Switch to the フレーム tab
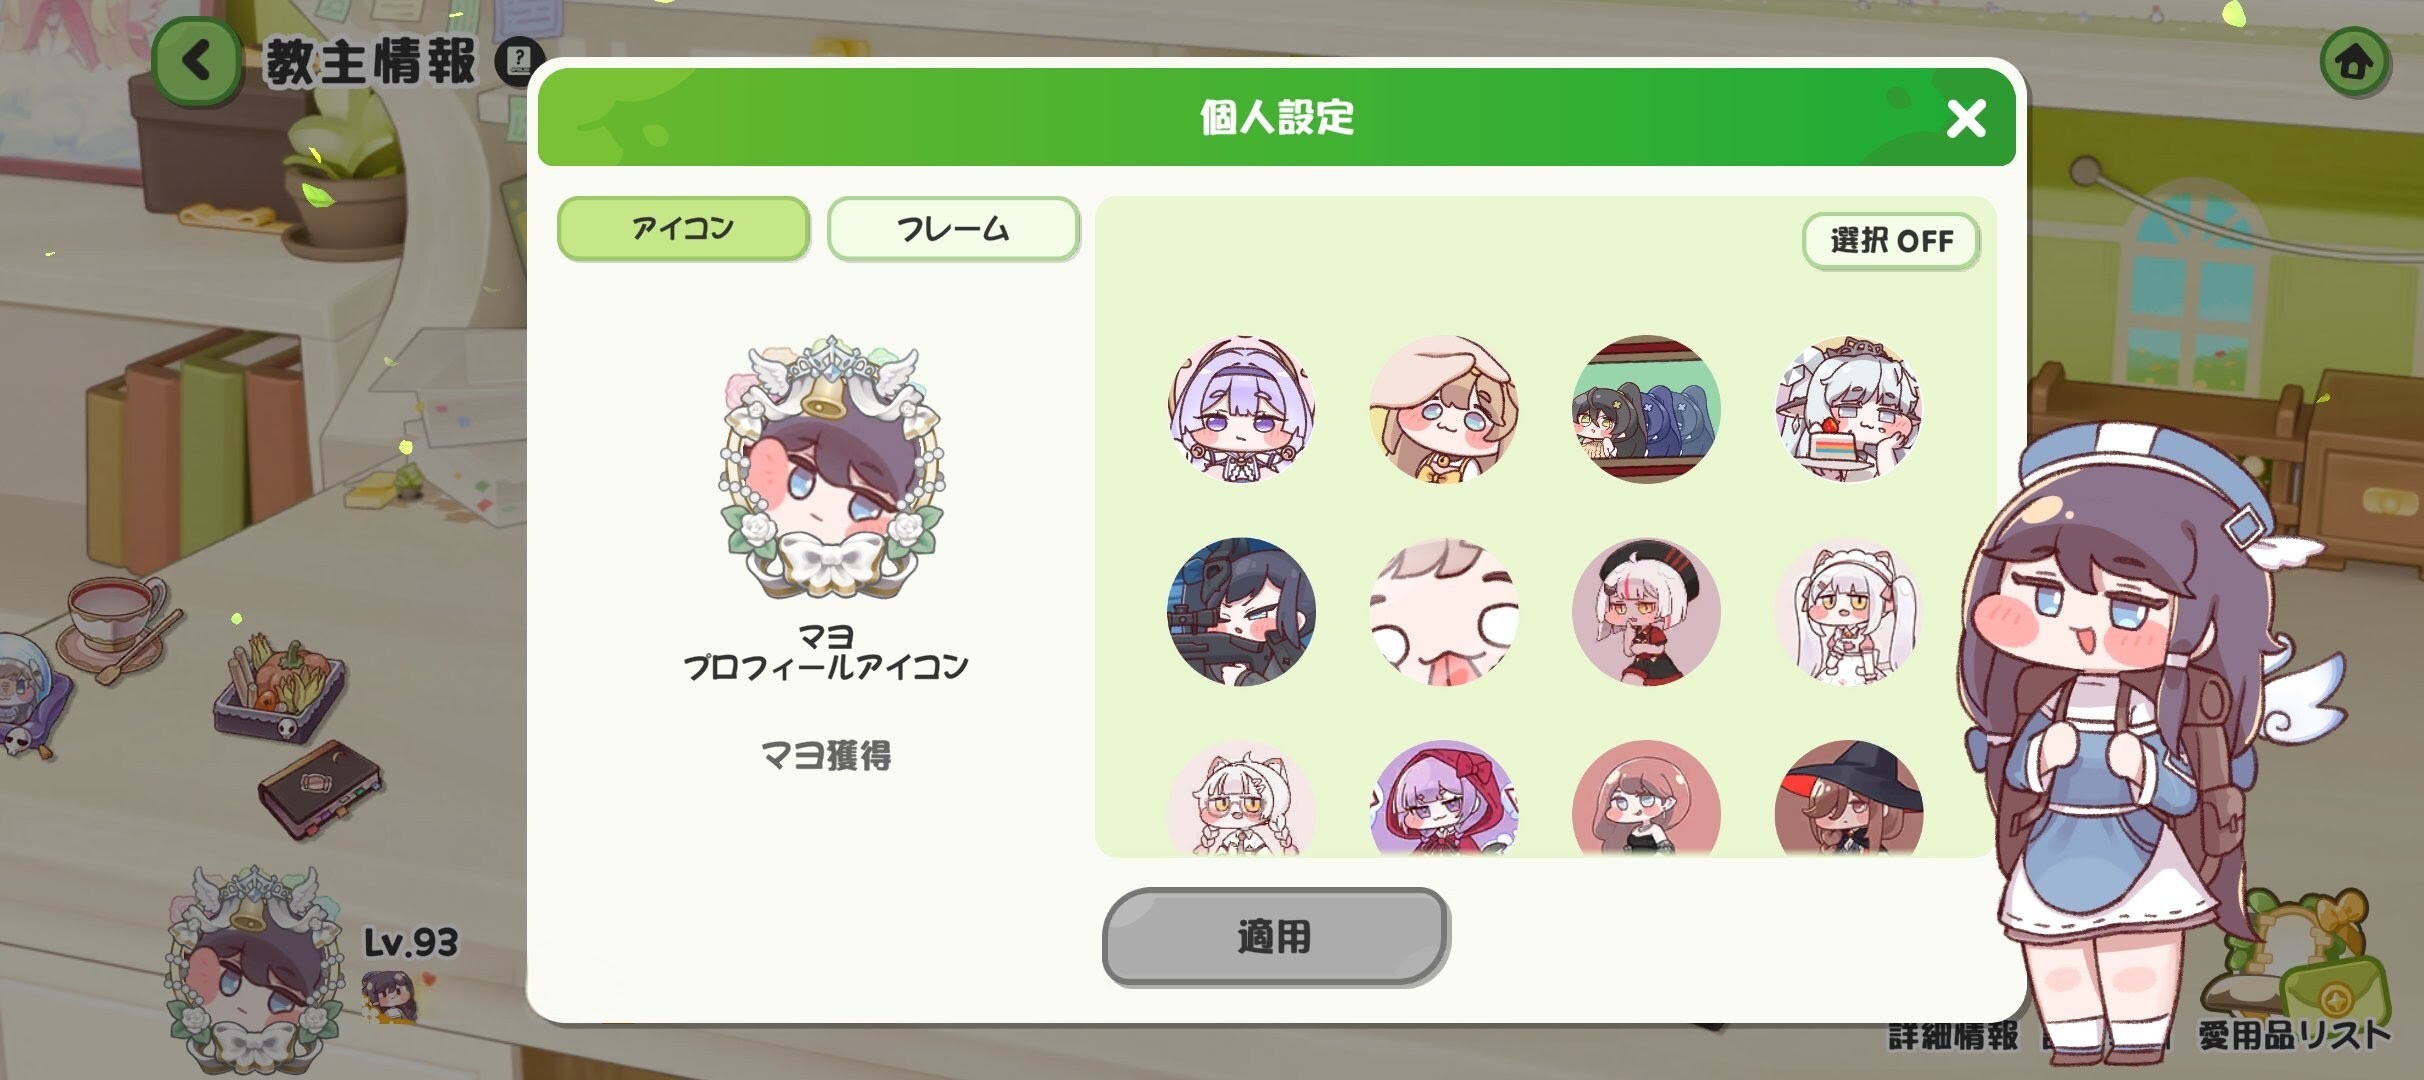The width and height of the screenshot is (2424, 1080). click(953, 229)
